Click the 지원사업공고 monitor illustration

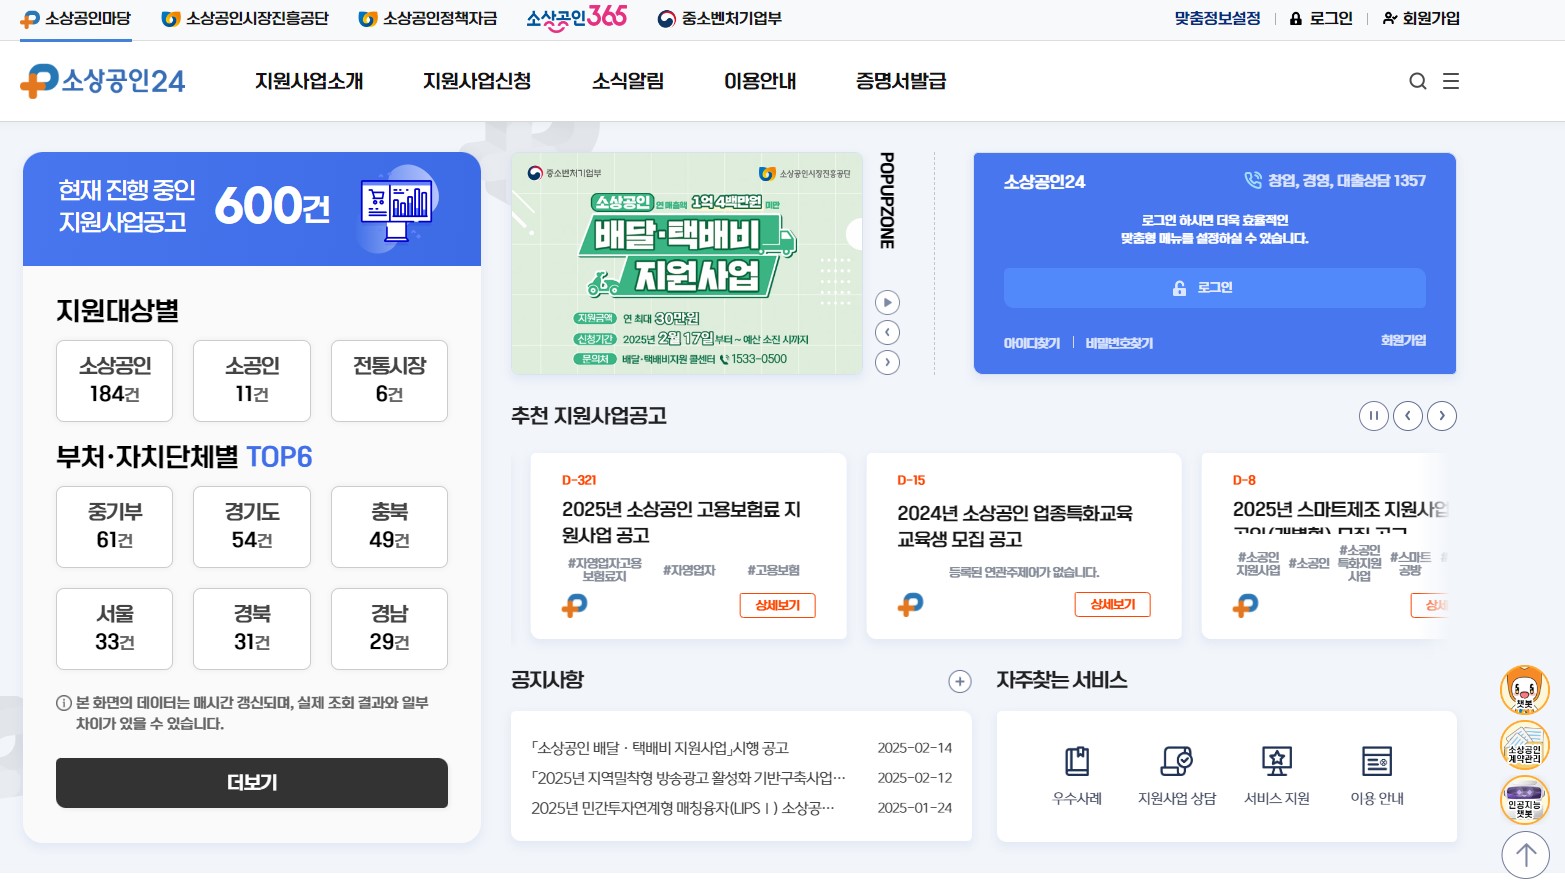[x=397, y=207]
